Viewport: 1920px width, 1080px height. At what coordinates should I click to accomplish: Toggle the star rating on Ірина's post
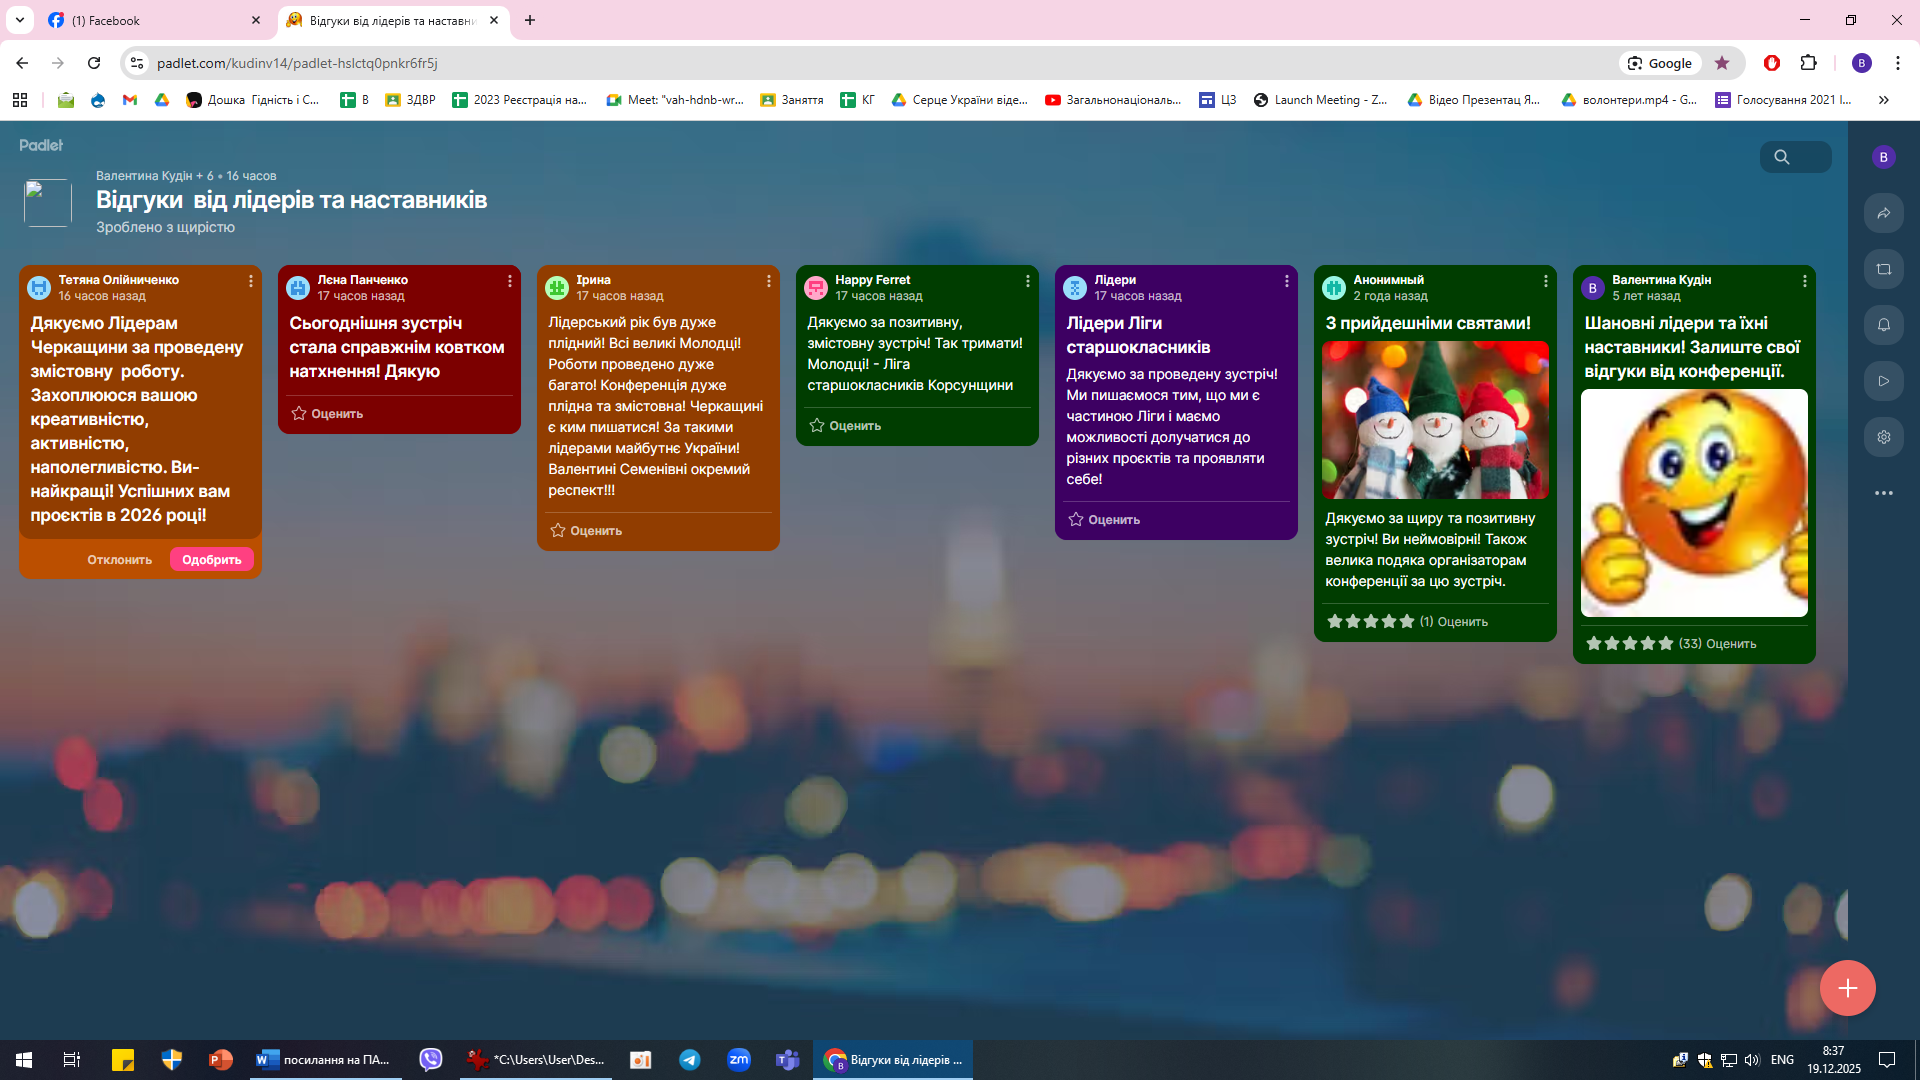(558, 531)
